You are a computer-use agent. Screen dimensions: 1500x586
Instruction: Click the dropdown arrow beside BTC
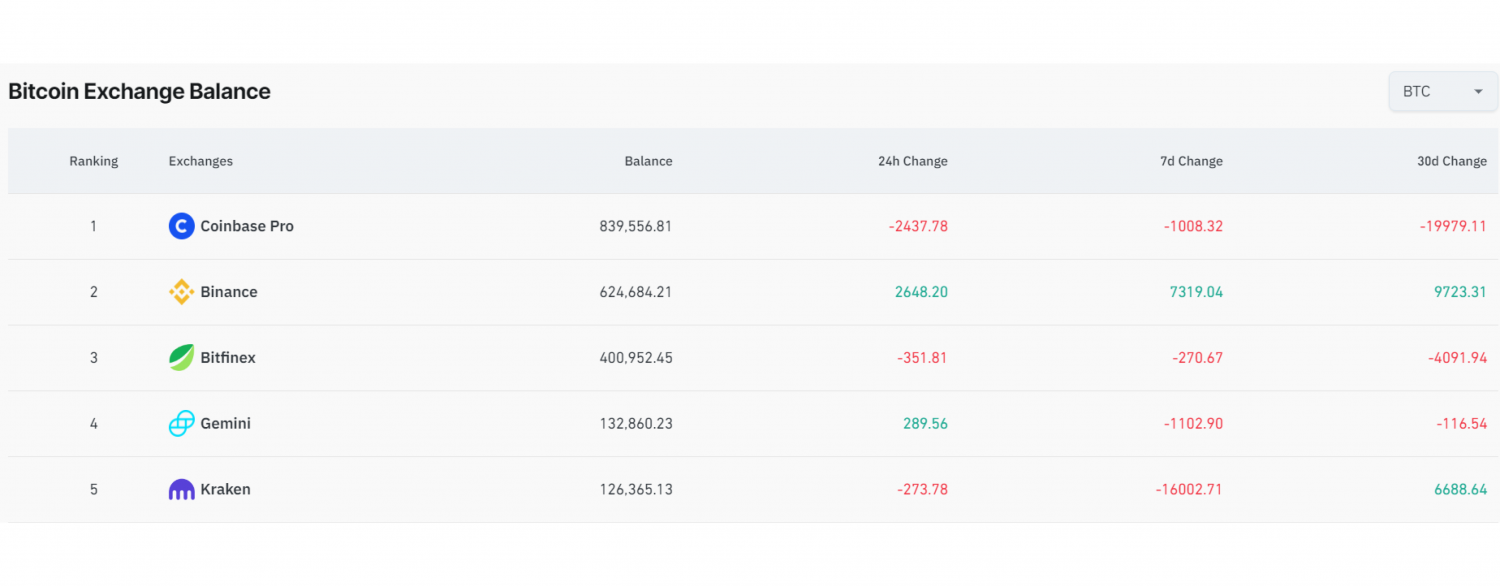point(1478,92)
